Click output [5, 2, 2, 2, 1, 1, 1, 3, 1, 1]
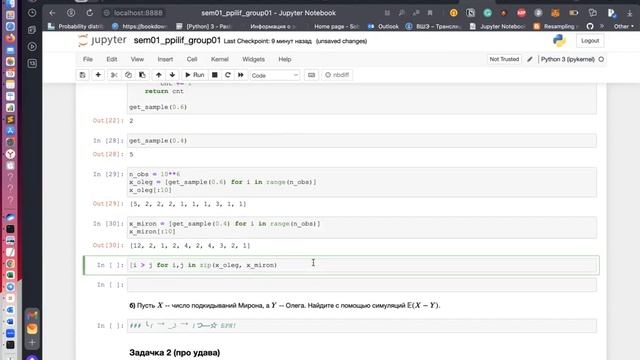 [x=188, y=204]
